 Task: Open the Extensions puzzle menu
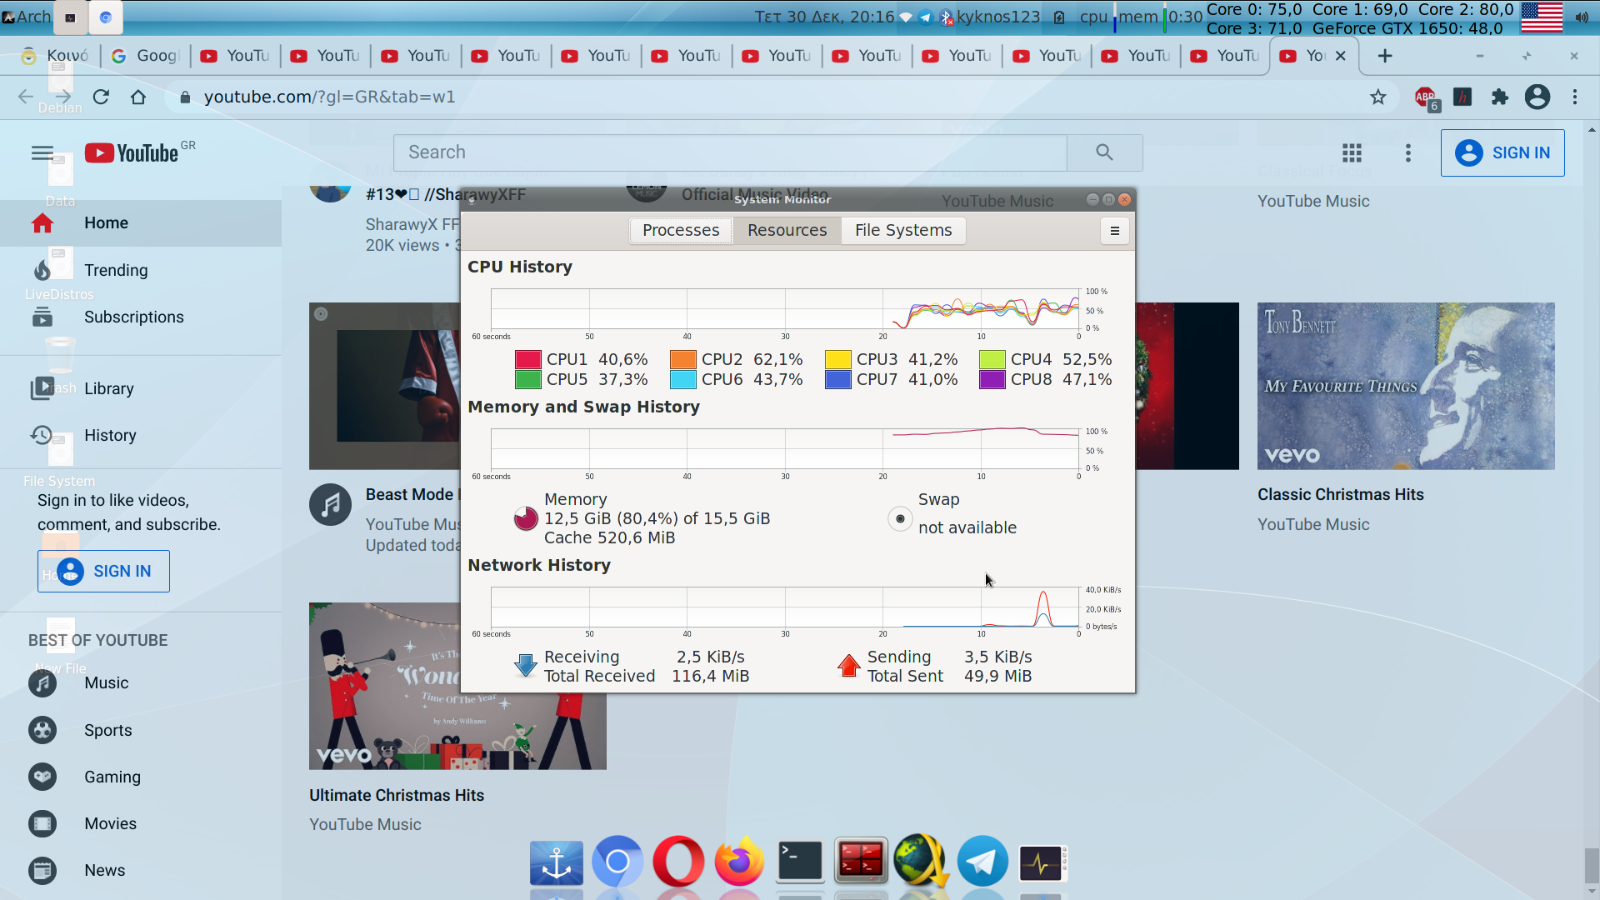1499,97
